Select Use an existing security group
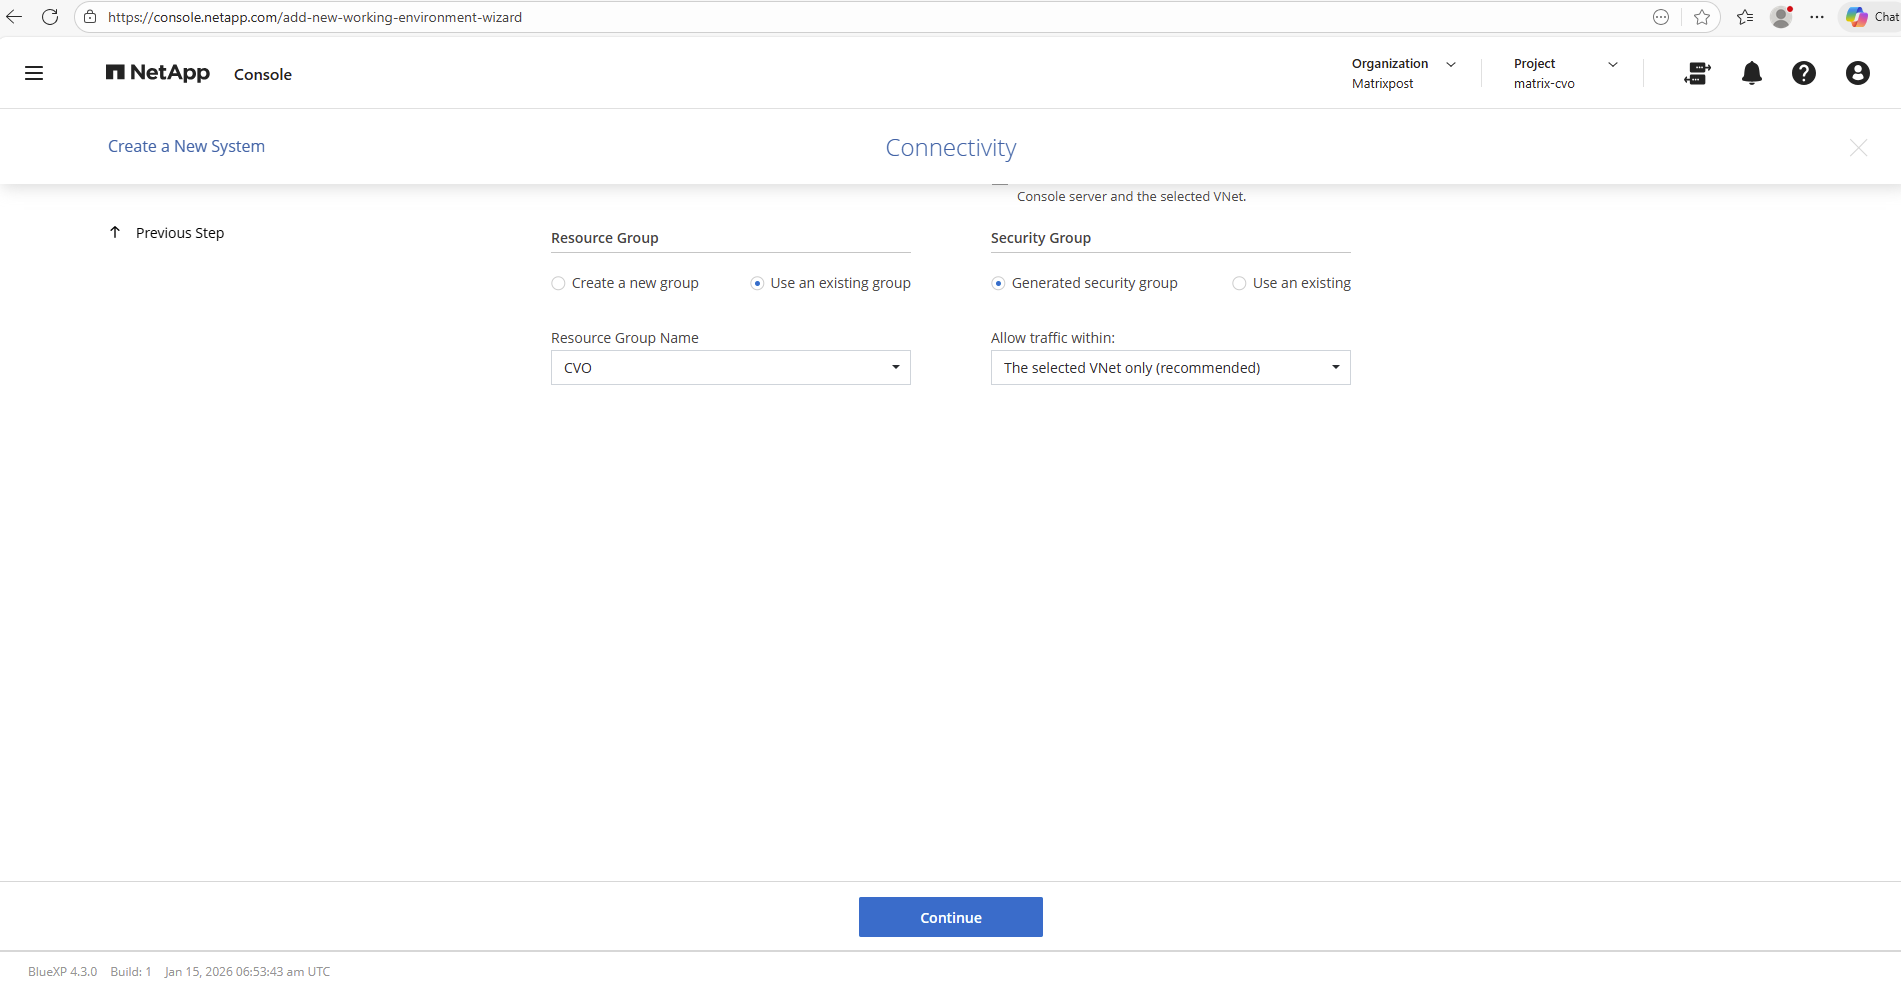This screenshot has width=1901, height=988. click(x=1239, y=284)
